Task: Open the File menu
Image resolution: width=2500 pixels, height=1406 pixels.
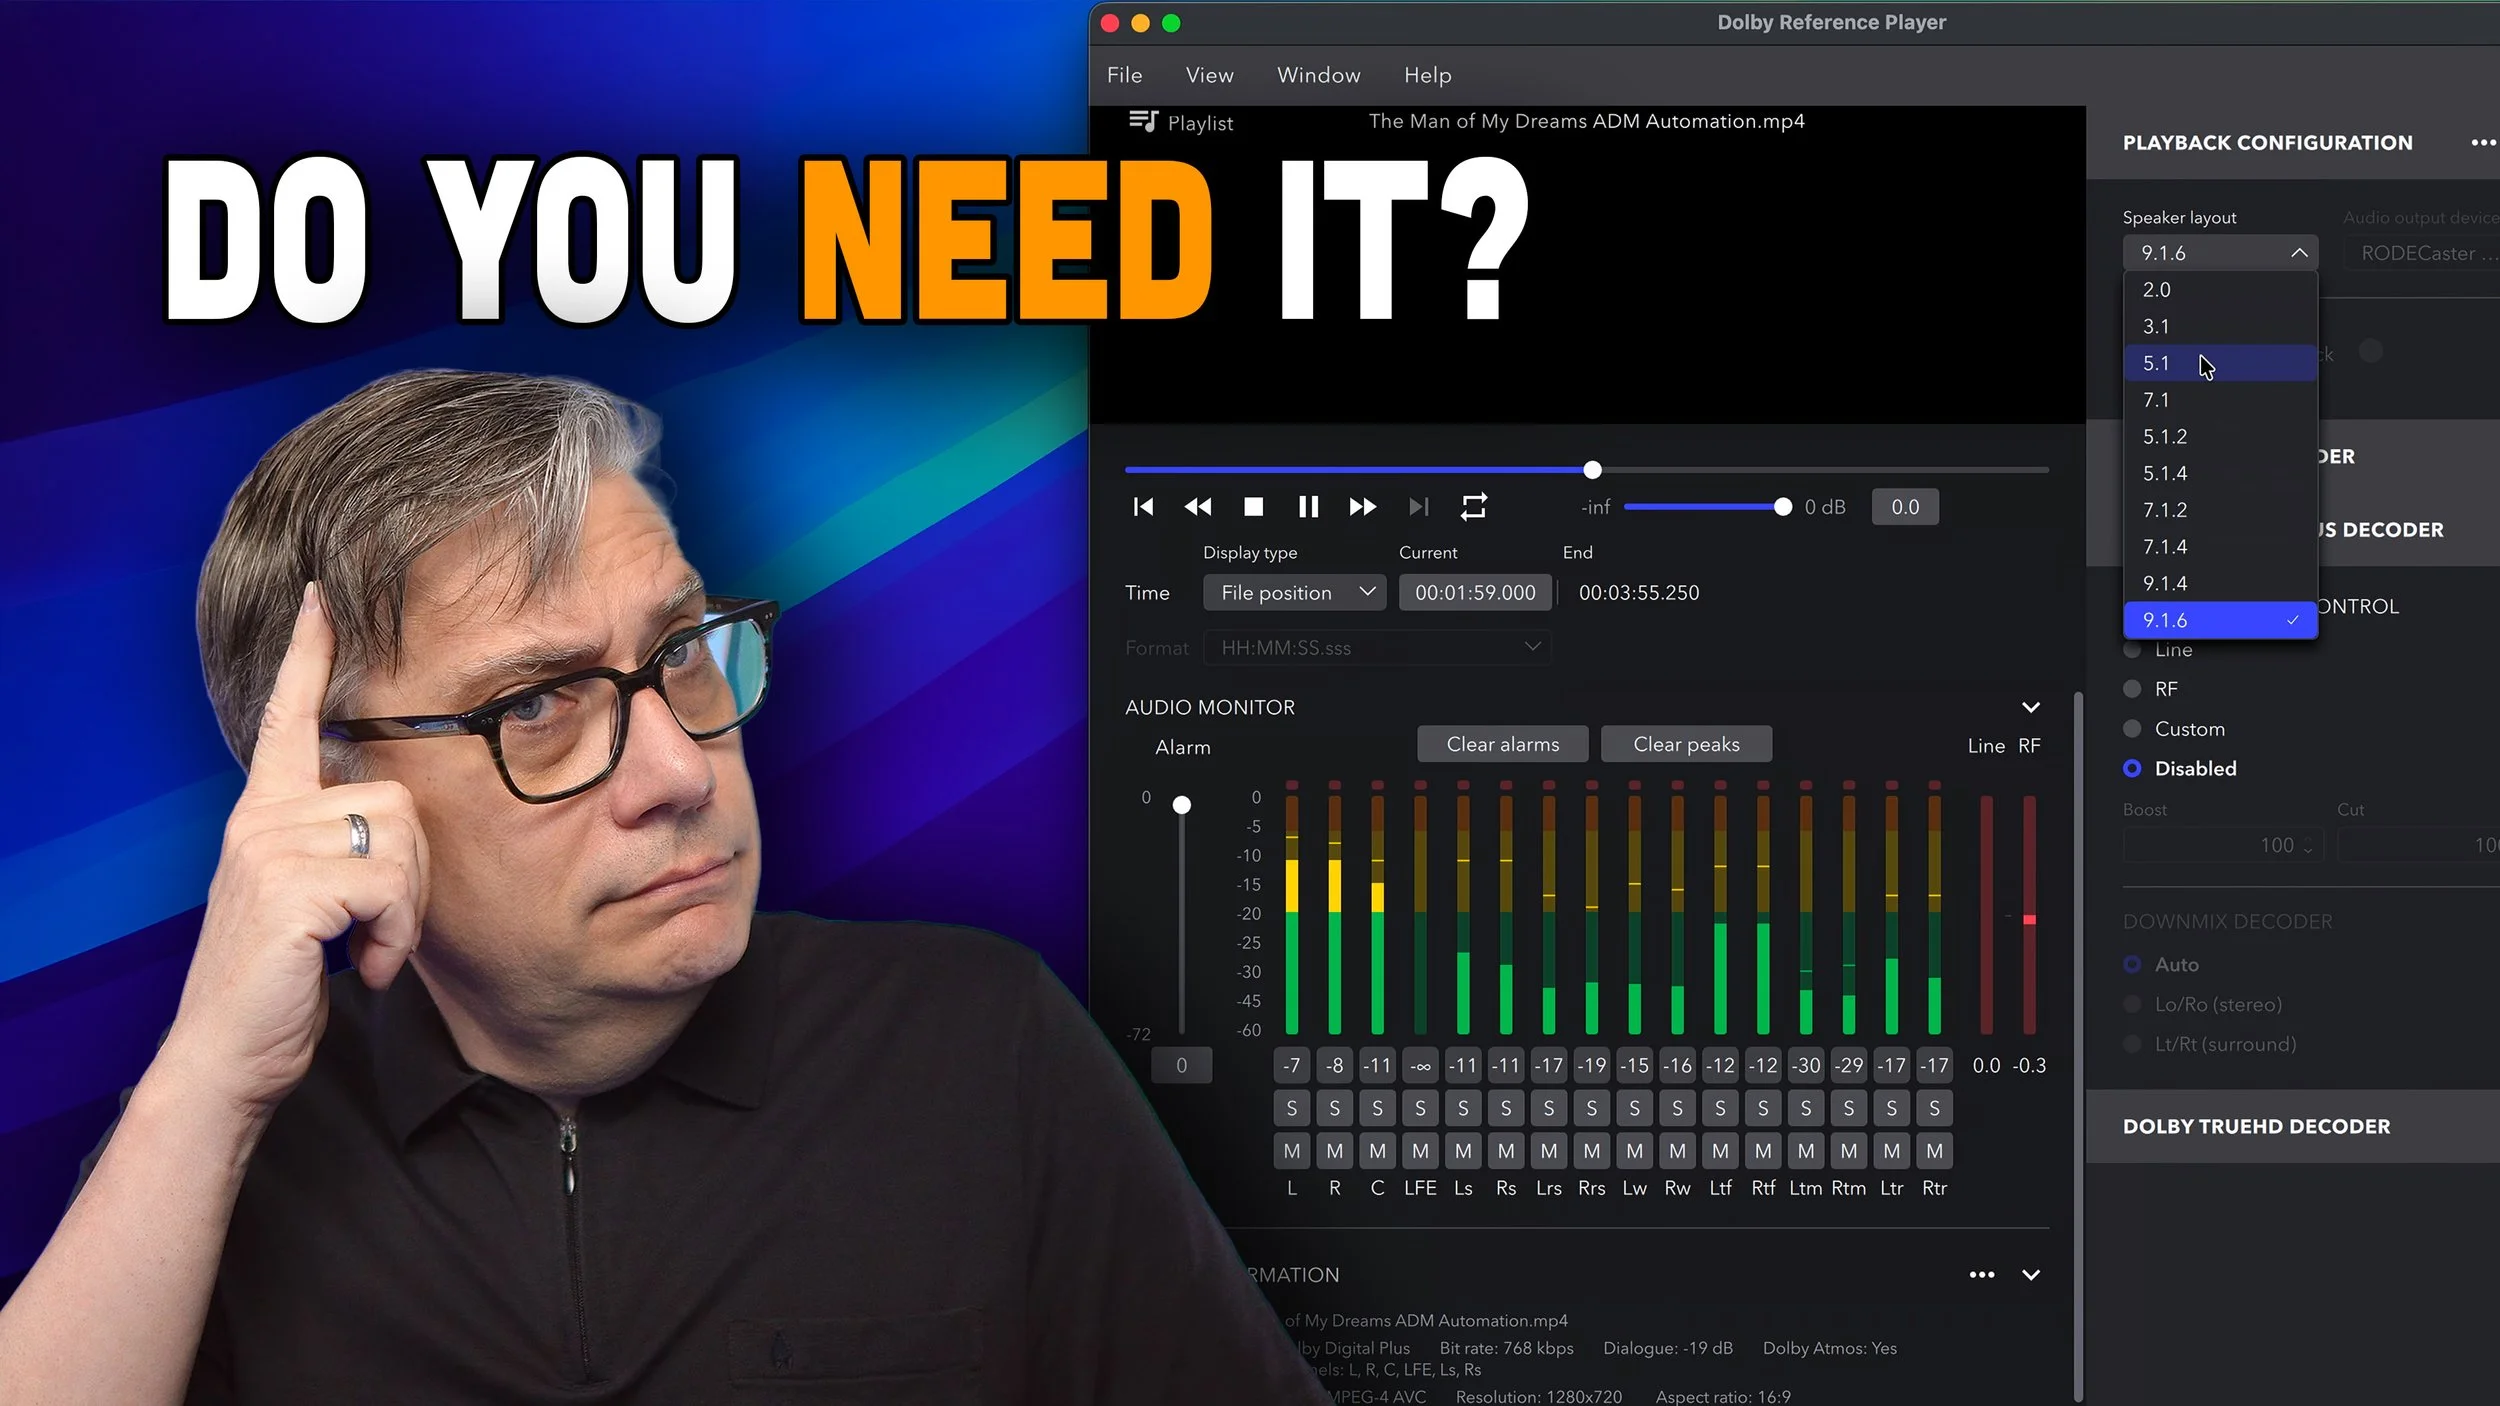Action: 1124,75
